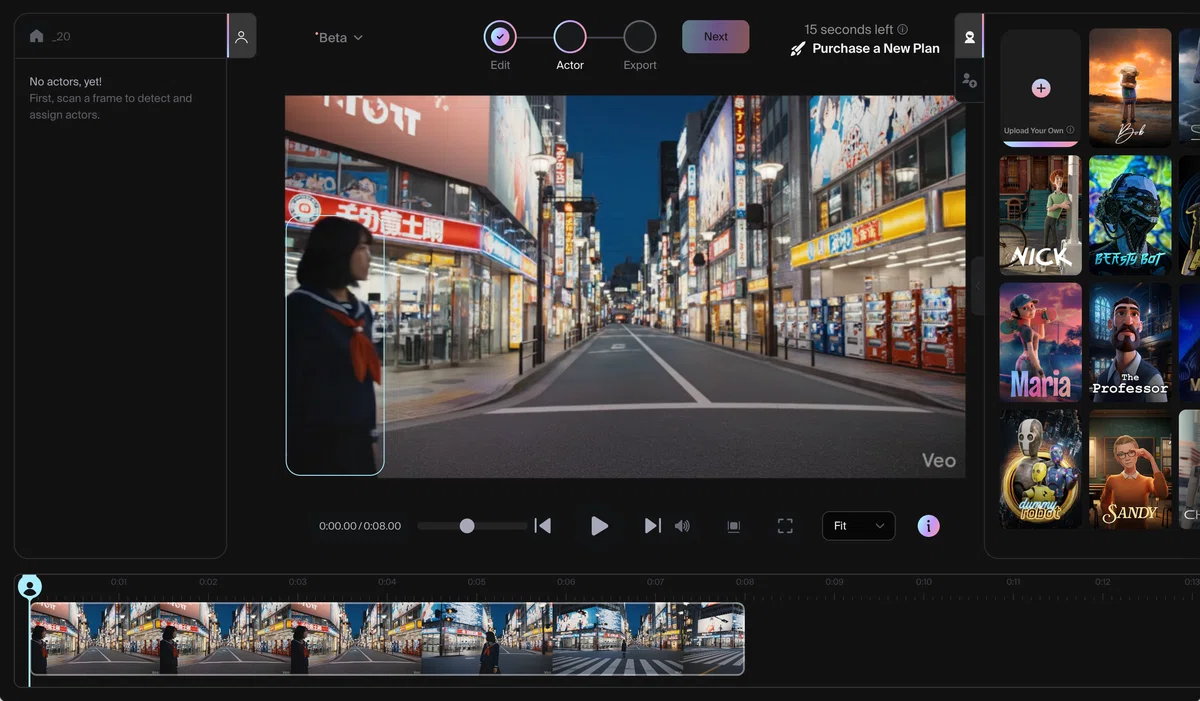1200x701 pixels.
Task: Open the add-actor tab icon below it
Action: click(x=970, y=80)
